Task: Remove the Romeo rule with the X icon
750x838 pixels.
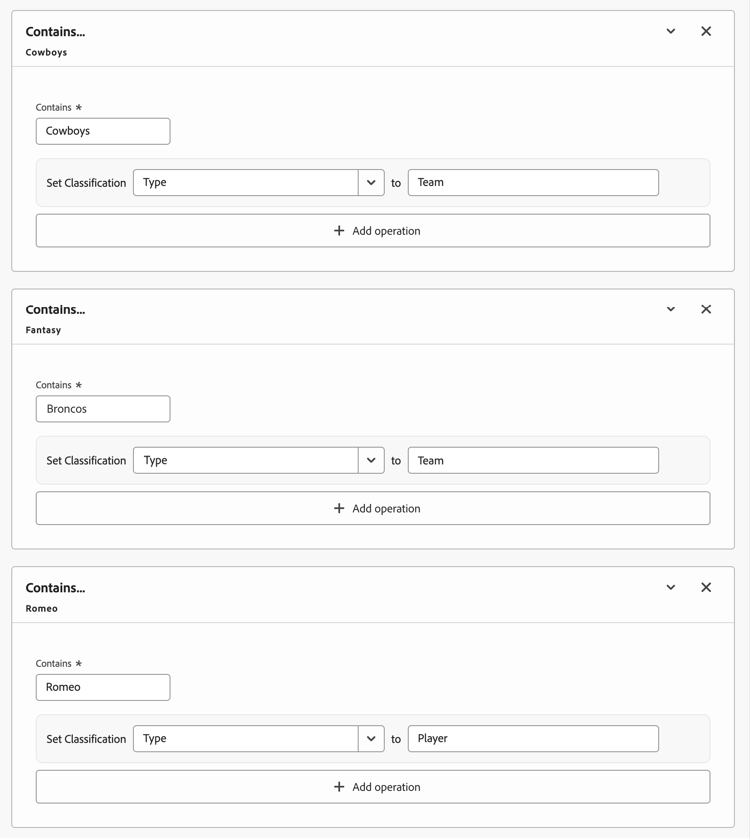Action: [706, 587]
